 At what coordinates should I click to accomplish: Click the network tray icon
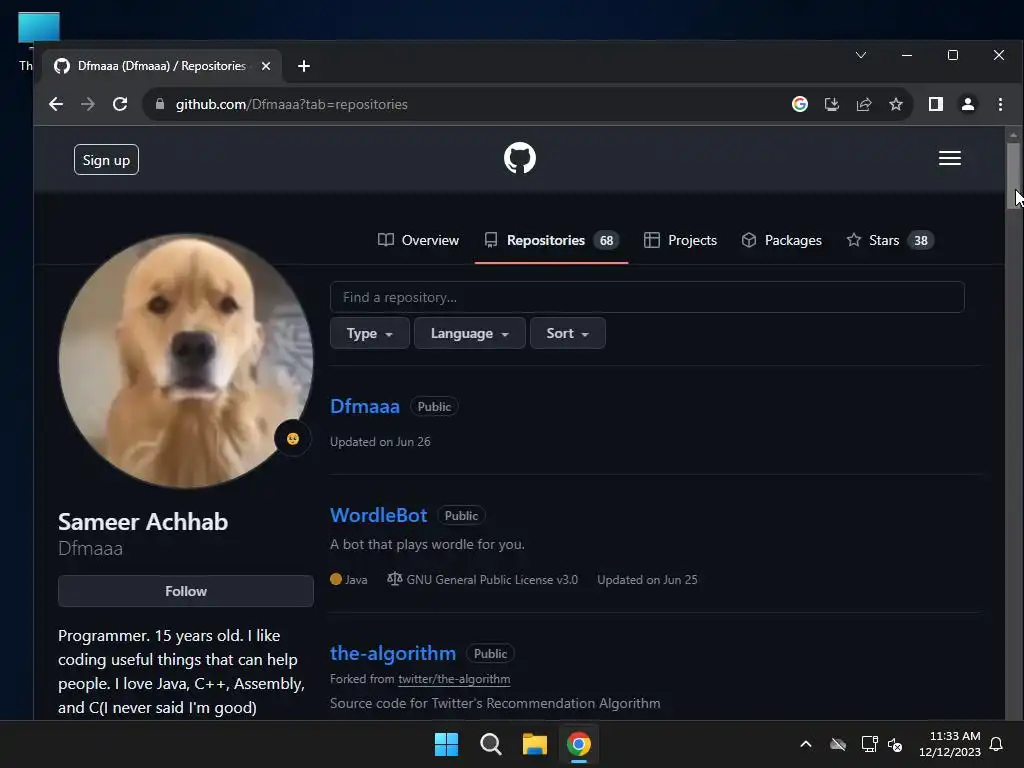pos(869,744)
